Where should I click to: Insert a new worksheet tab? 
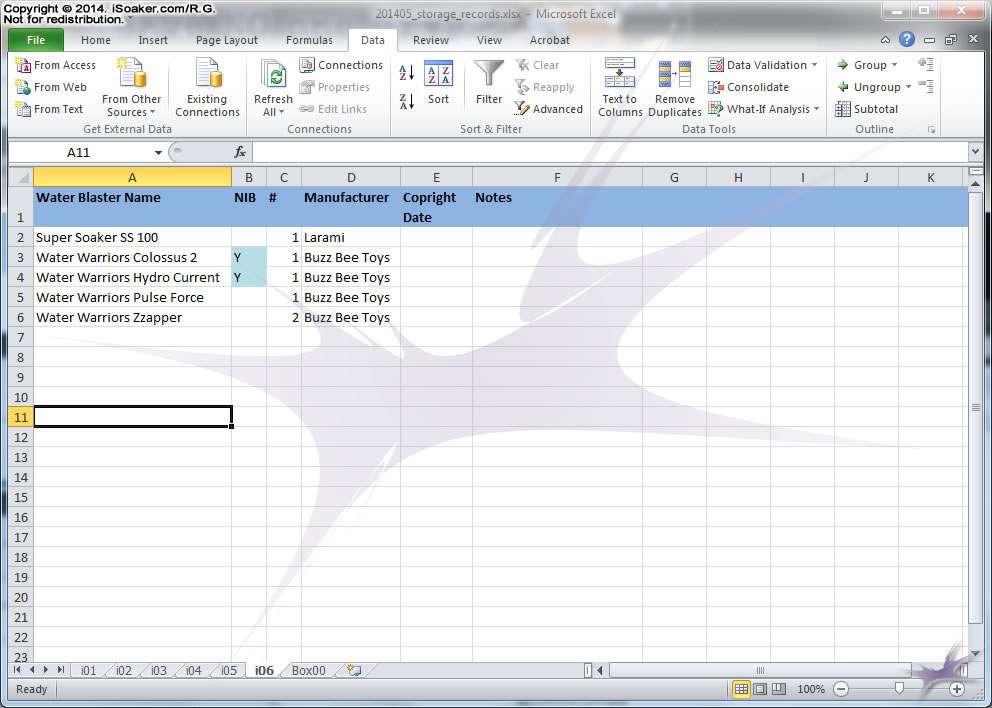[354, 671]
